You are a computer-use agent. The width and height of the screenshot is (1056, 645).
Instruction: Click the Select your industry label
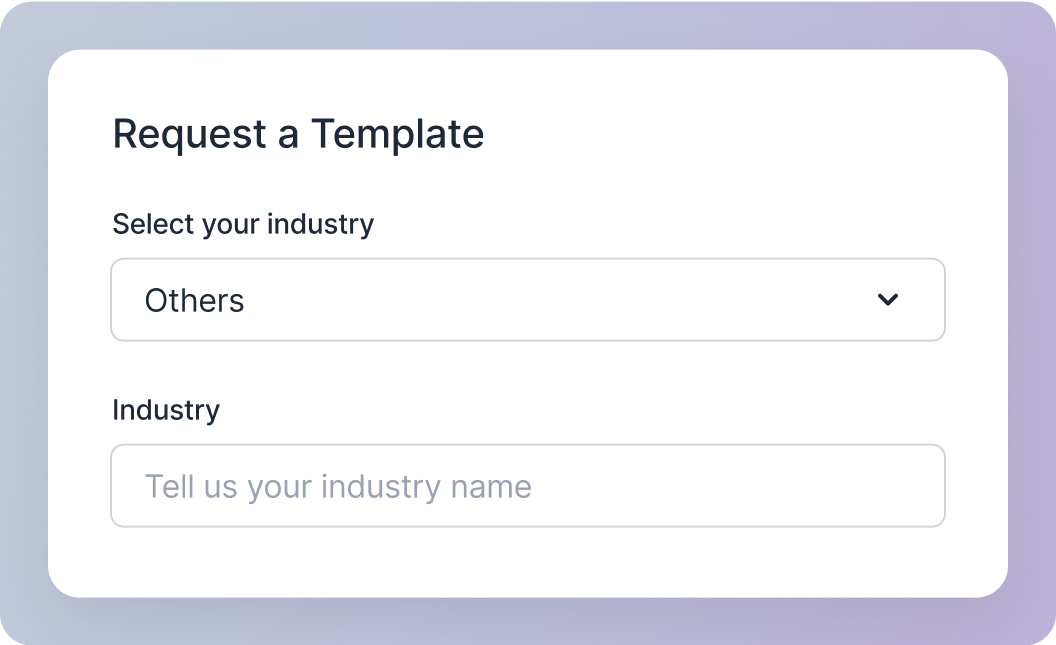point(243,224)
